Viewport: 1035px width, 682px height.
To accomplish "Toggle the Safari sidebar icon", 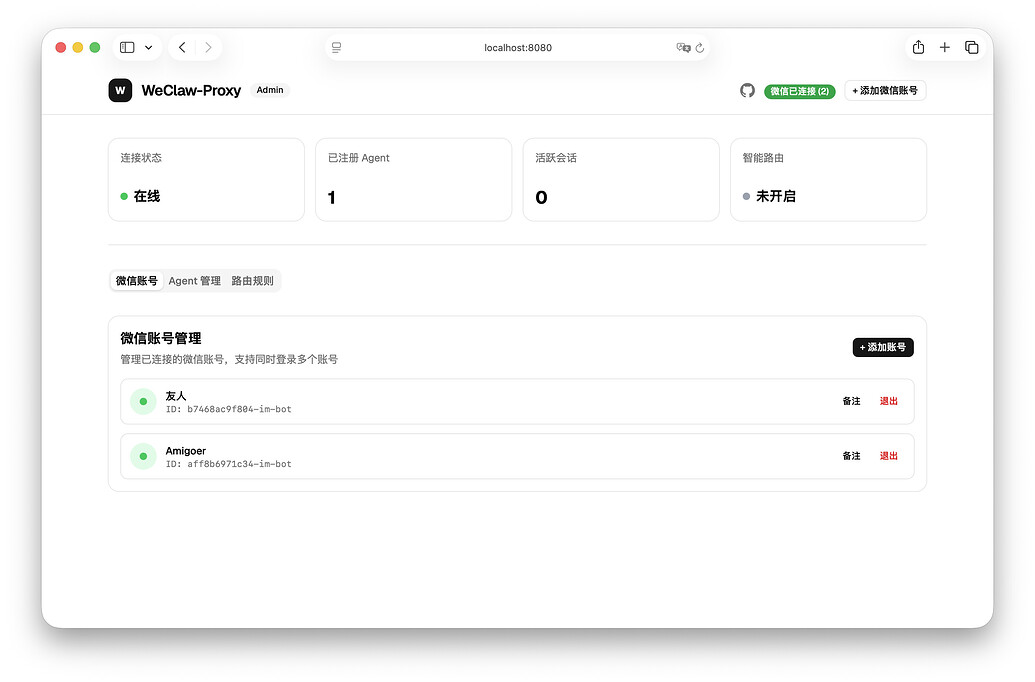I will pyautogui.click(x=127, y=48).
